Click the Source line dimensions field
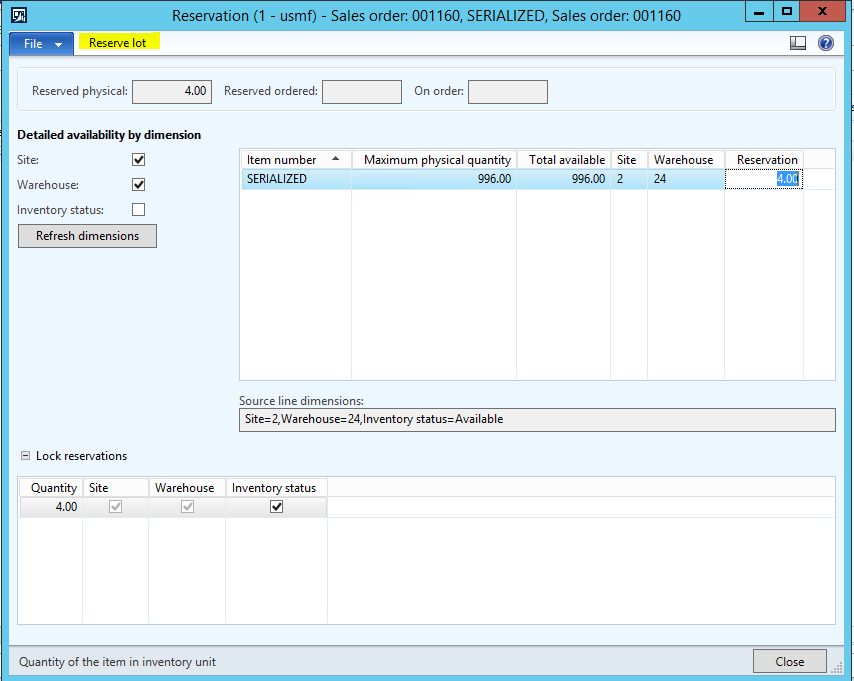This screenshot has height=681, width=854. tap(536, 420)
